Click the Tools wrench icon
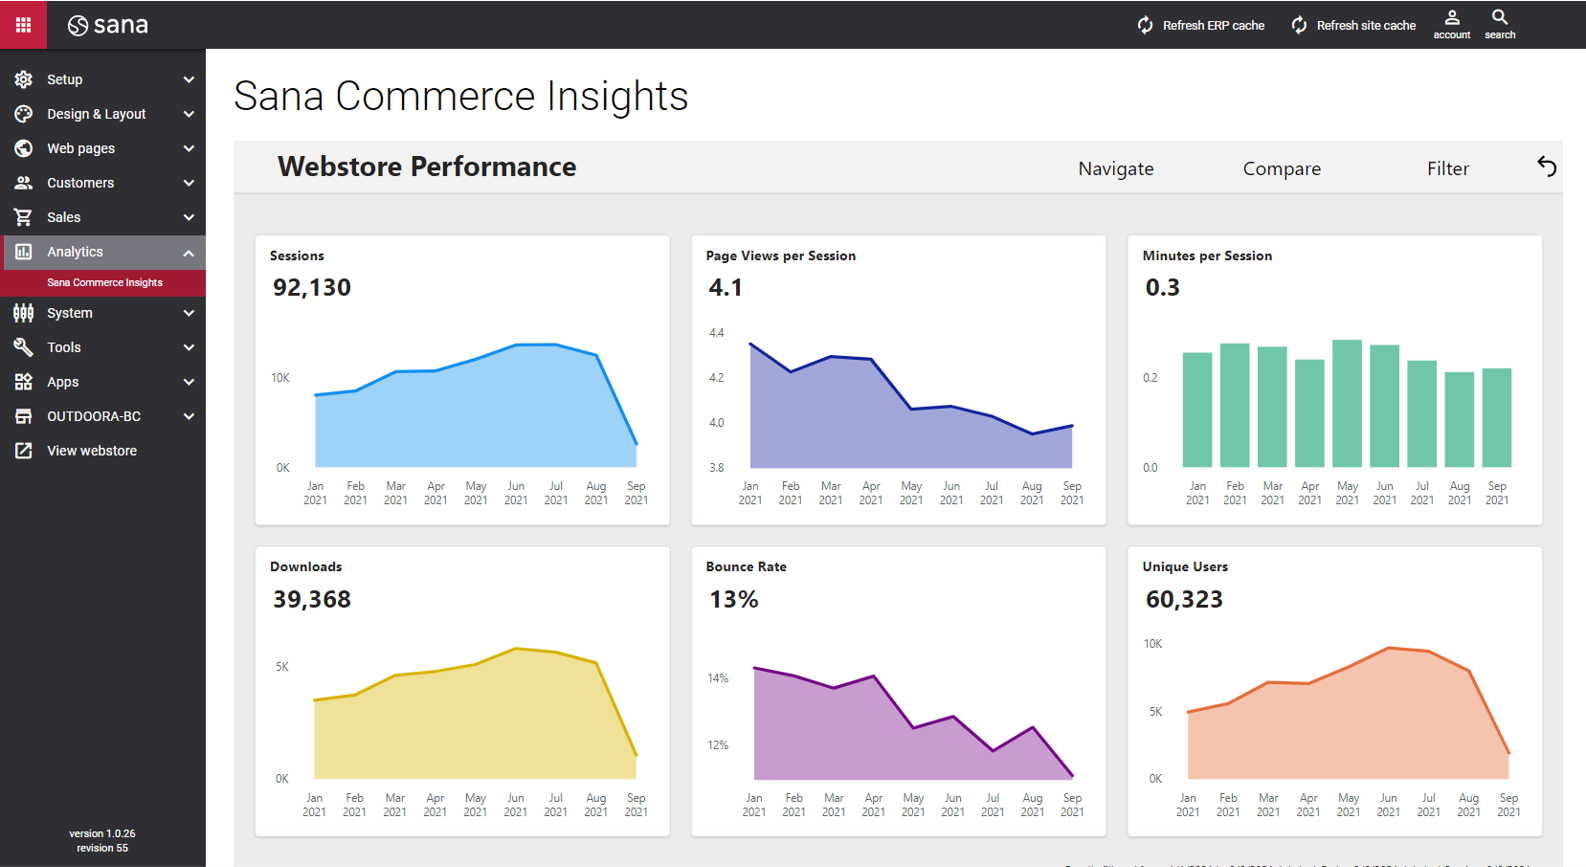The width and height of the screenshot is (1586, 867). tap(23, 347)
